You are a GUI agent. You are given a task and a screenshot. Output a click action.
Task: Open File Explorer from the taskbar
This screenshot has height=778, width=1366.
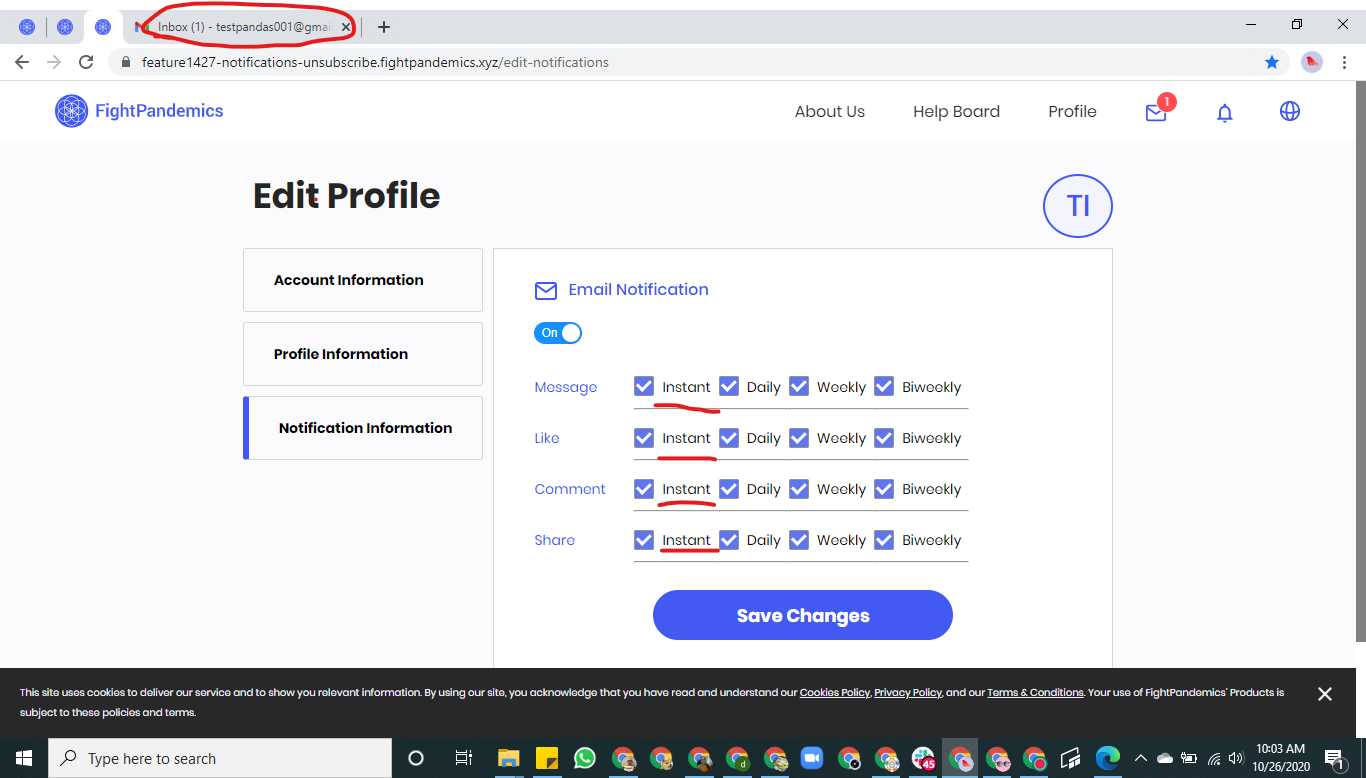[509, 758]
